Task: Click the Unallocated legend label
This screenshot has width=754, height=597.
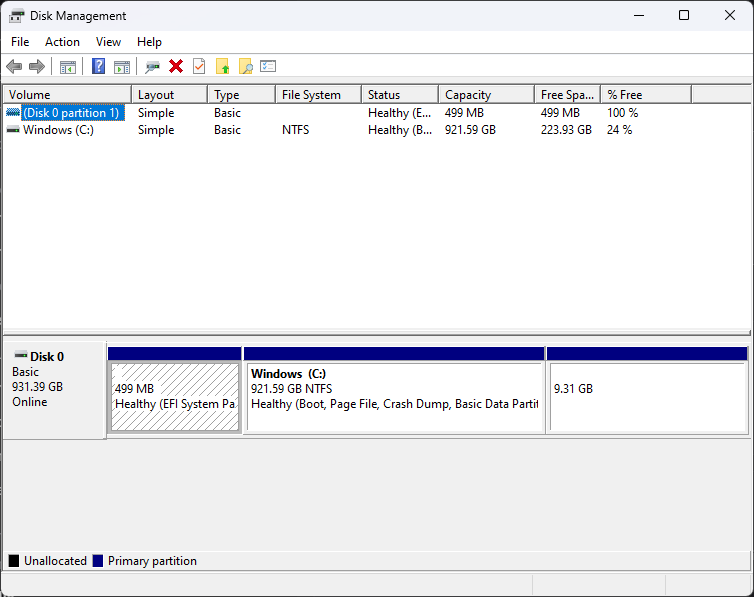Action: [x=55, y=561]
